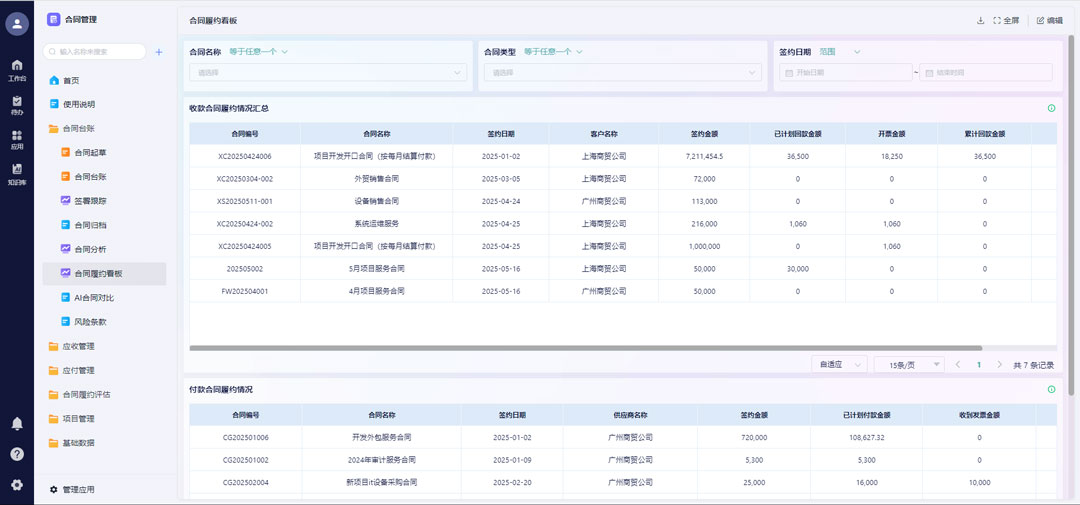Image resolution: width=1080 pixels, height=505 pixels.
Task: Click the 开始日期 start date field
Action: [x=846, y=72]
